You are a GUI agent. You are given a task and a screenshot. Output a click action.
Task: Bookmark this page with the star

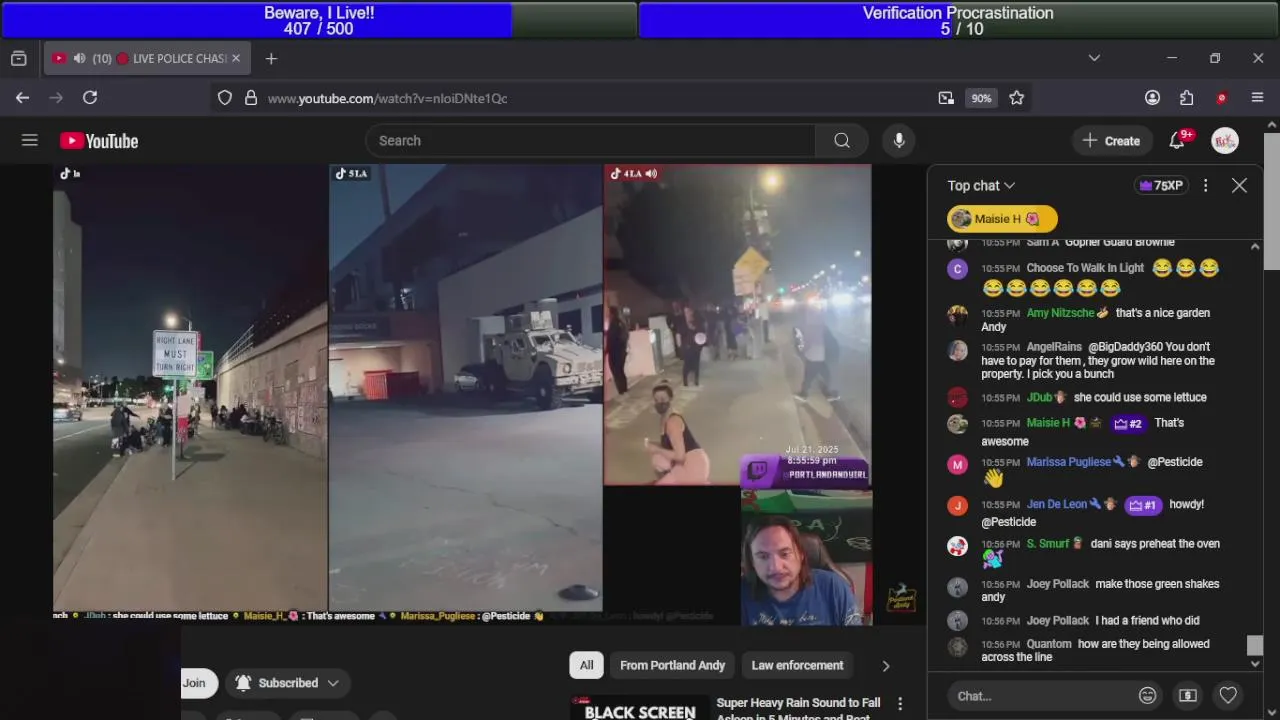1017,98
